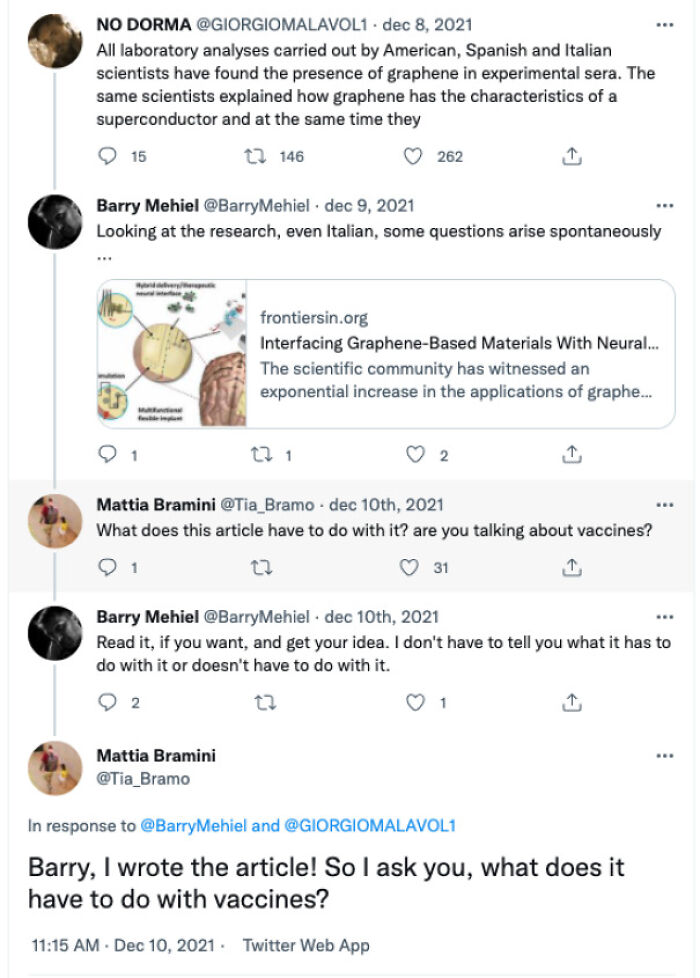Screen dimensions: 700x978
Task: Open more options on Barry's dec 9 tweet
Action: (664, 203)
